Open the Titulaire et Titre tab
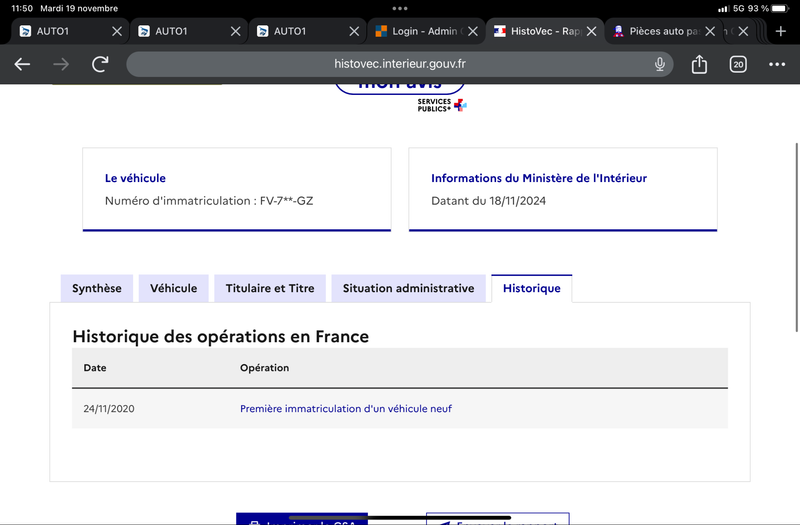 click(270, 288)
